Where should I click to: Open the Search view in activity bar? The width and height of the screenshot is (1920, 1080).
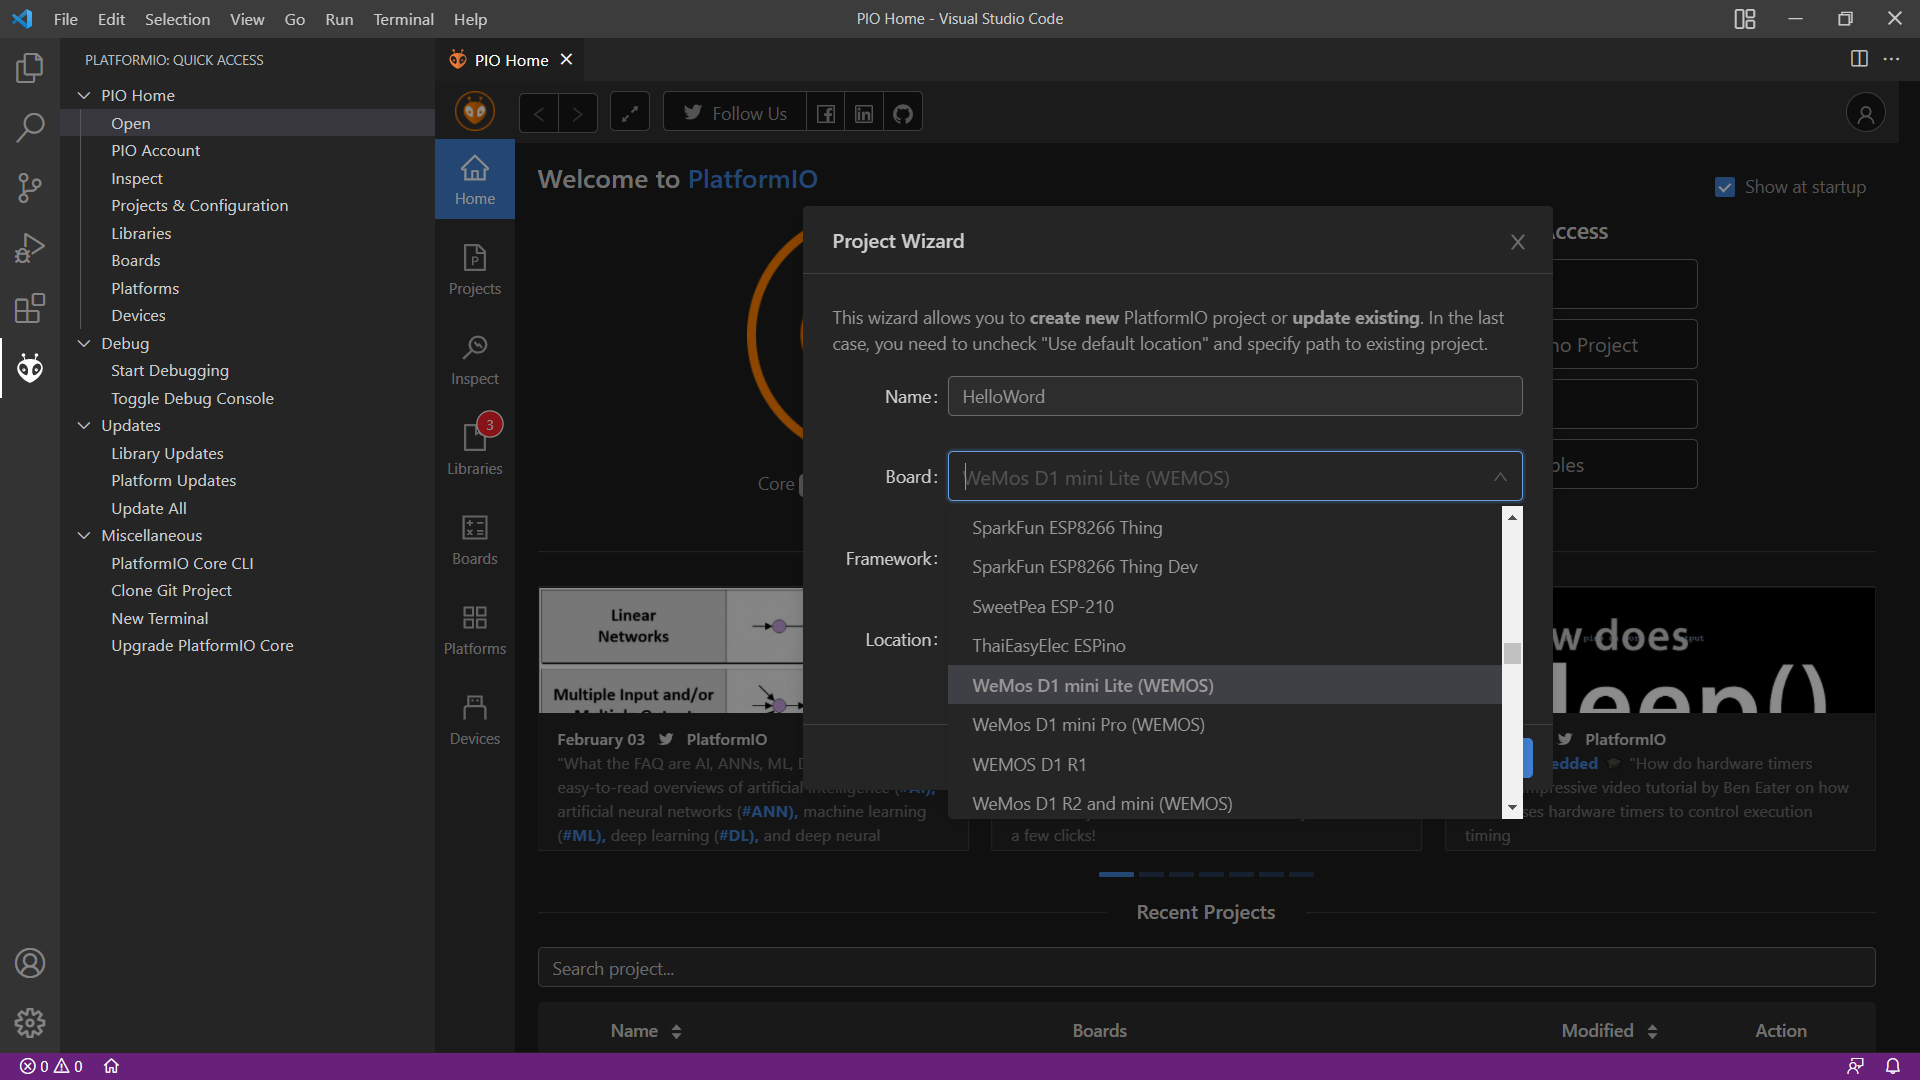pos(30,128)
